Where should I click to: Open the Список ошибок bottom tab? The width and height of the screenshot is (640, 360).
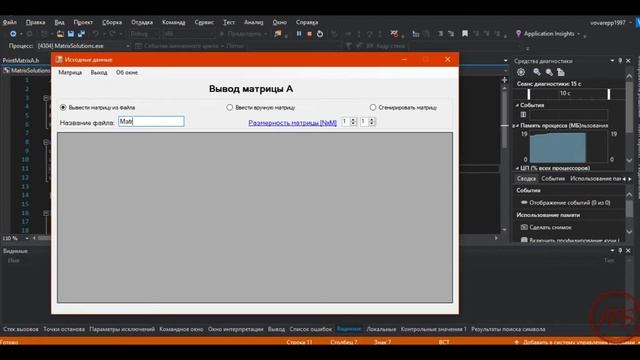[311, 329]
